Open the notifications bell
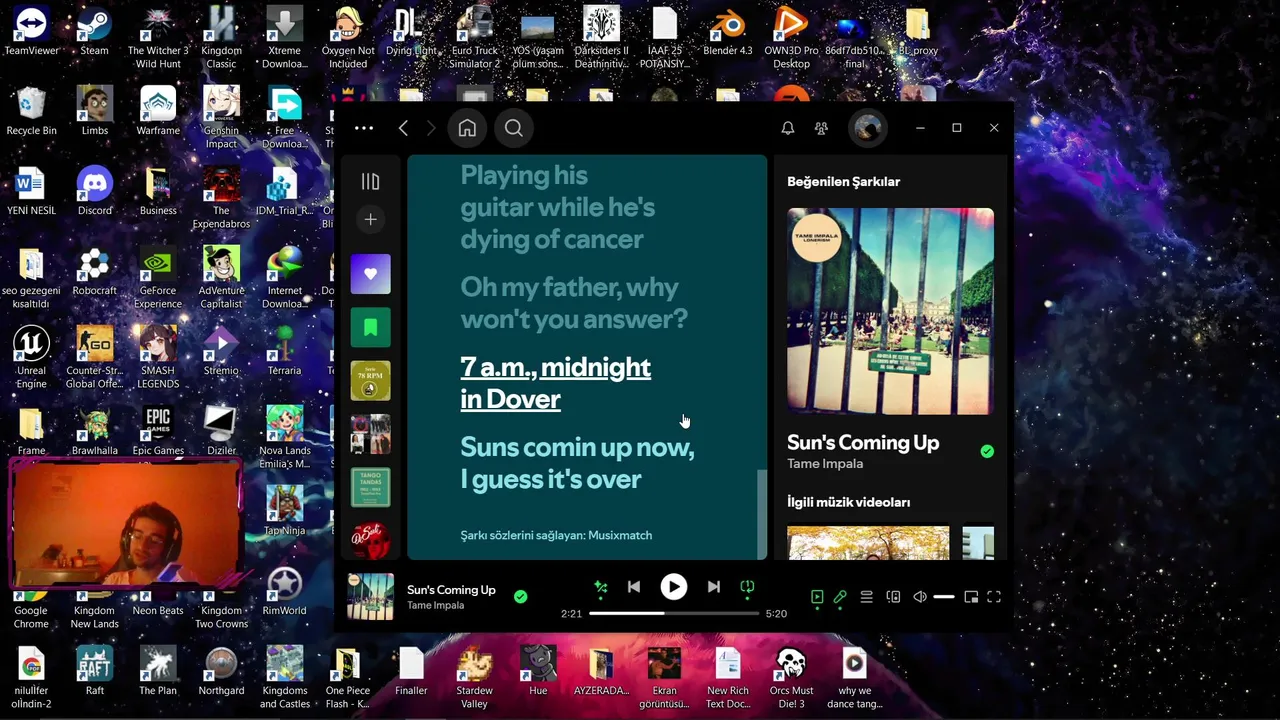 coord(788,128)
